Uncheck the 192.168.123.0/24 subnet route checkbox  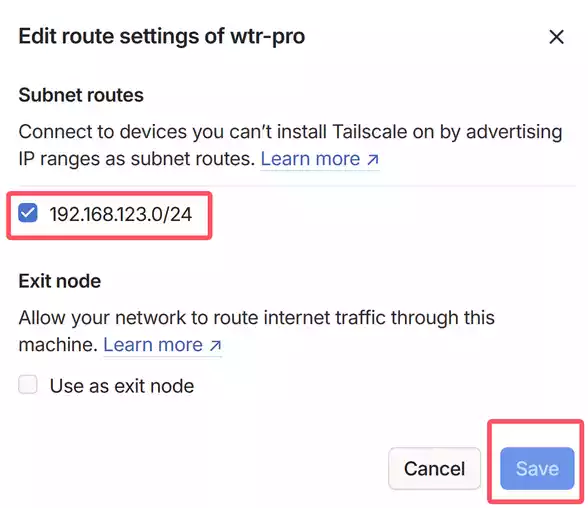pos(28,213)
